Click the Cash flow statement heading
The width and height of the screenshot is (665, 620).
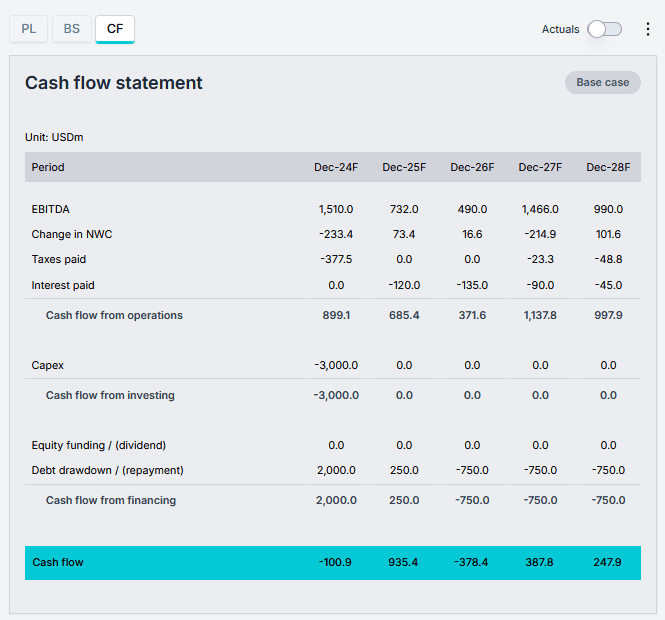(114, 83)
